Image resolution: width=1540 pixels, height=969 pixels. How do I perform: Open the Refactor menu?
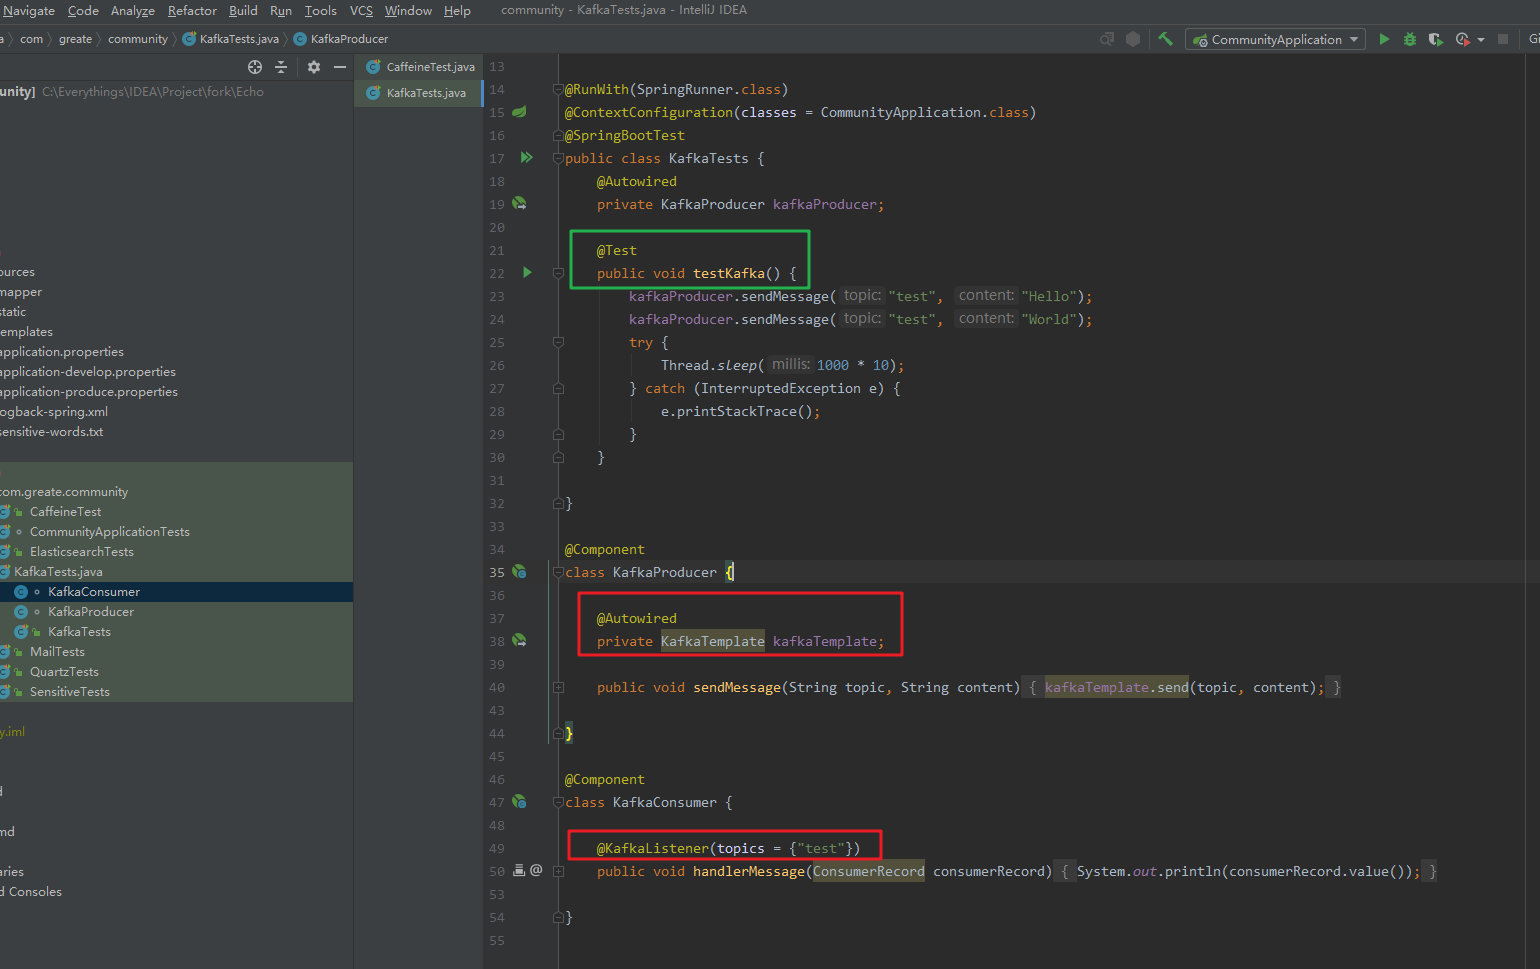click(192, 11)
